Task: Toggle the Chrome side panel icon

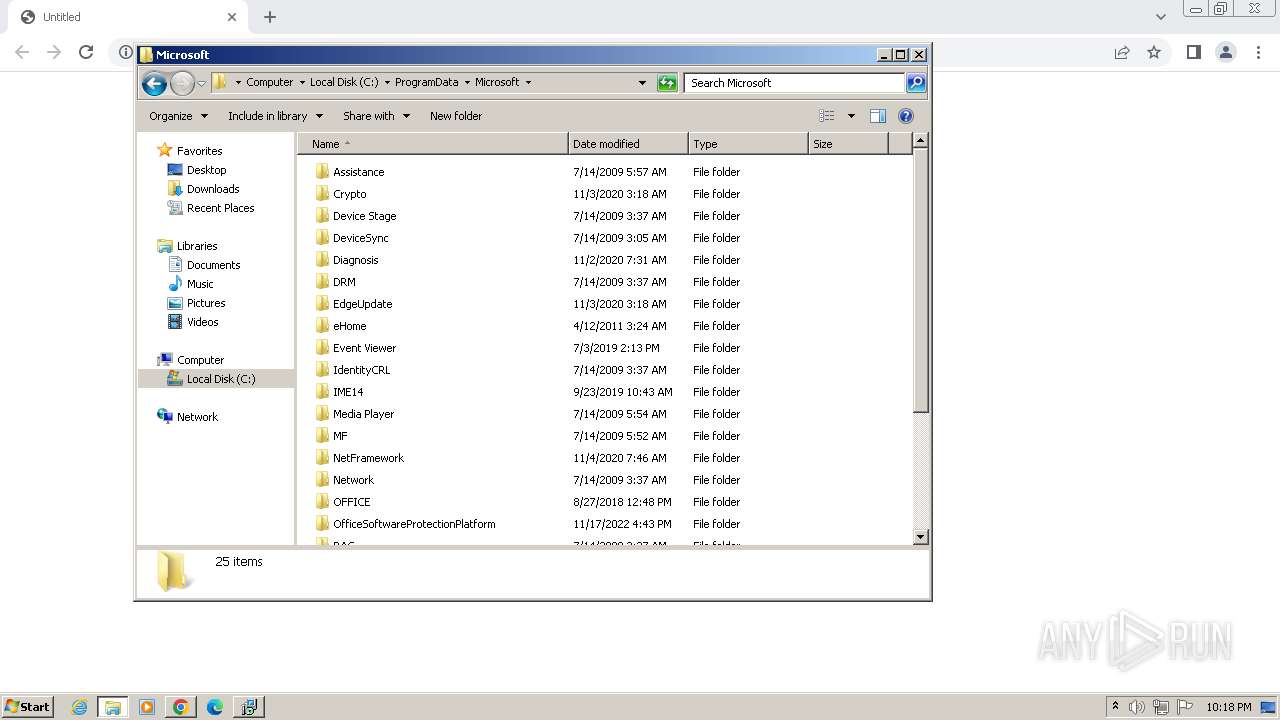Action: pyautogui.click(x=1193, y=52)
